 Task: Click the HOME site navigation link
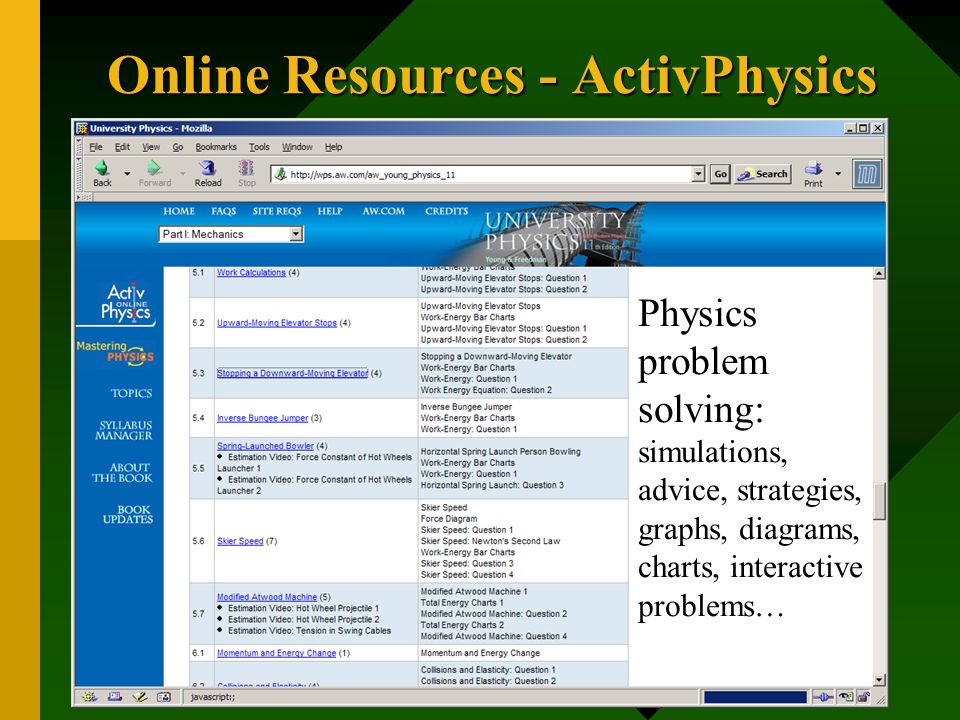pyautogui.click(x=179, y=211)
